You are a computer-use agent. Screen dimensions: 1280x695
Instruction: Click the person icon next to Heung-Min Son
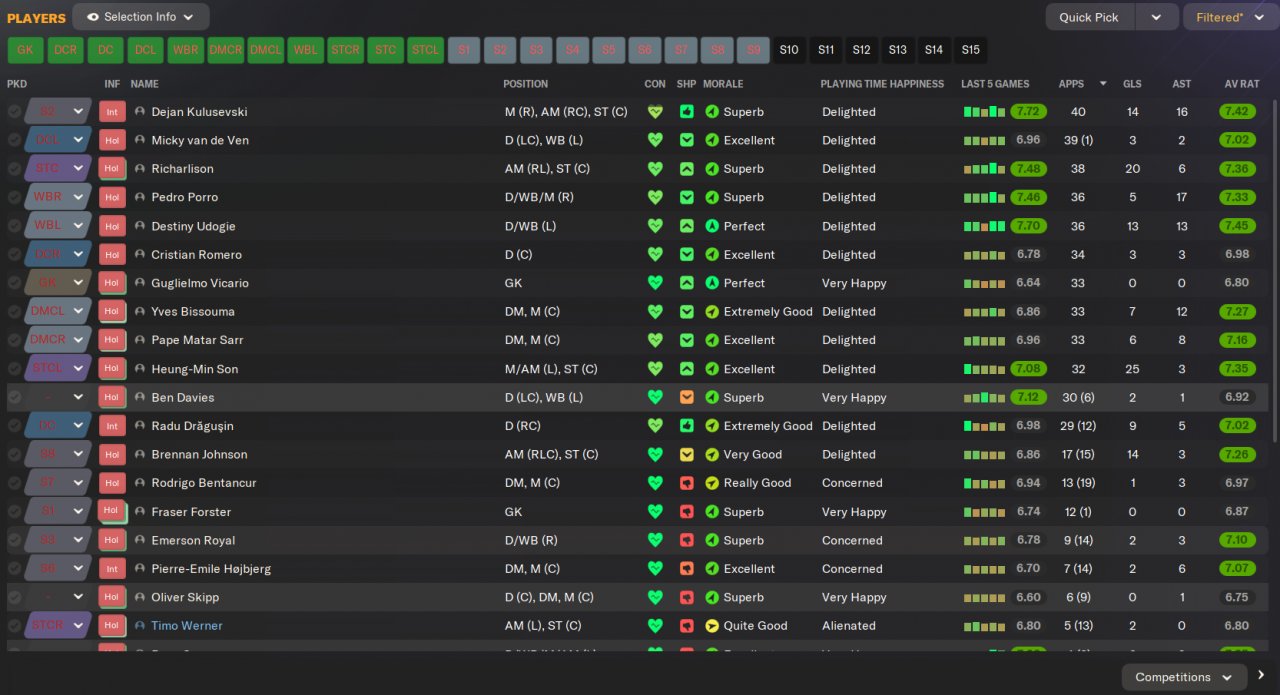pyautogui.click(x=140, y=369)
